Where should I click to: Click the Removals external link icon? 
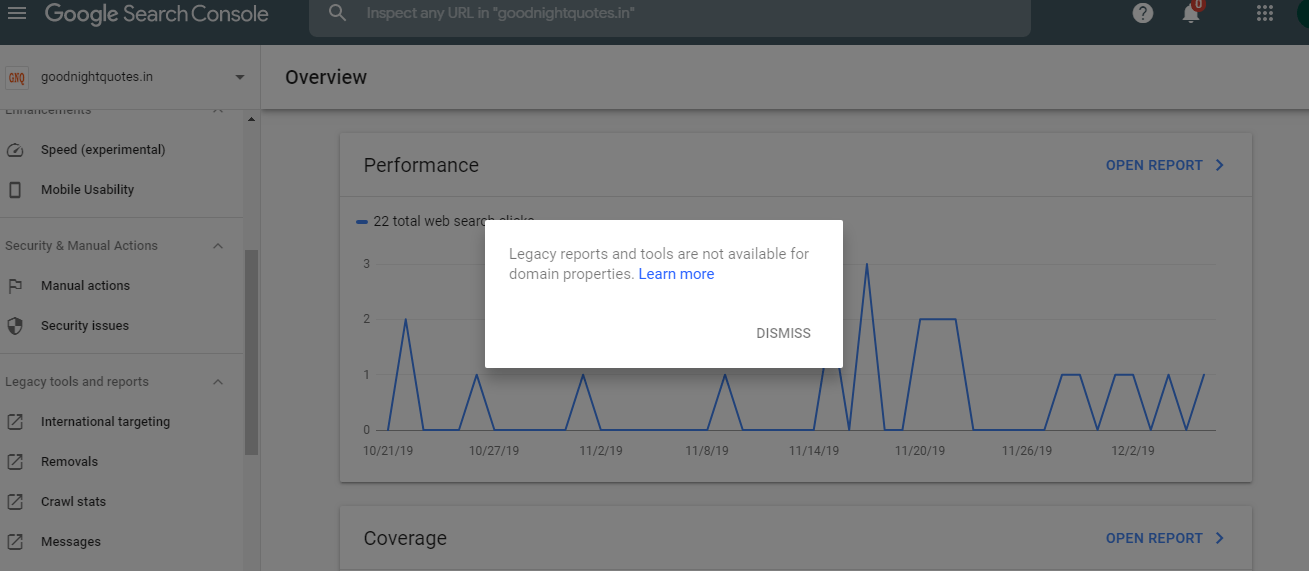[x=15, y=462]
